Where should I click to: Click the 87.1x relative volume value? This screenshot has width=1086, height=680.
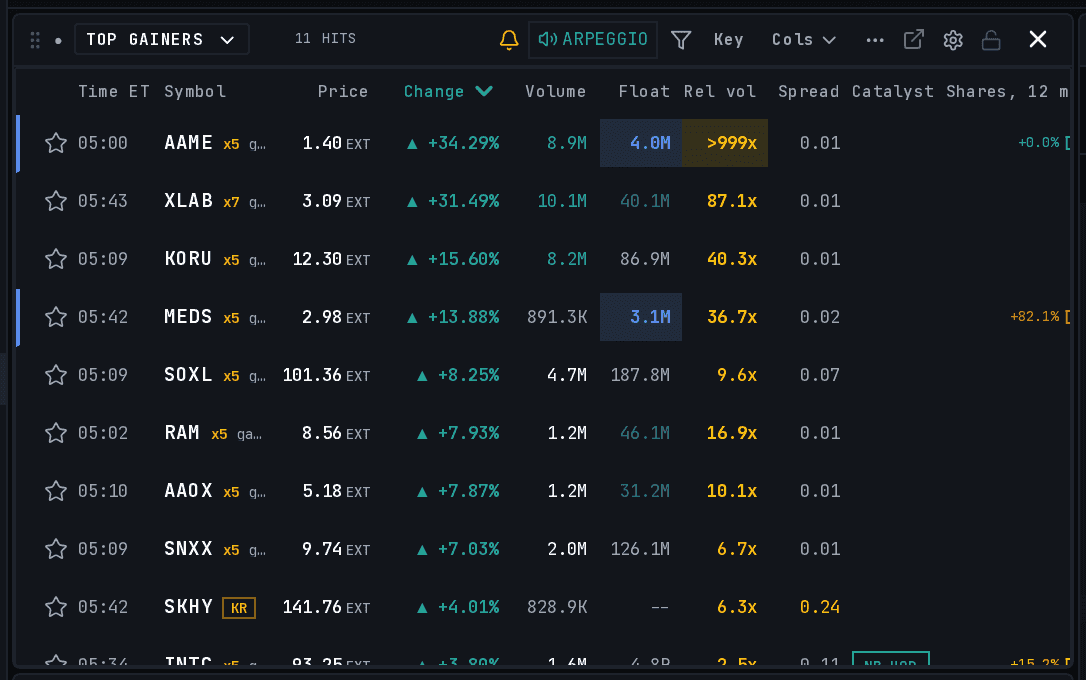coord(731,201)
